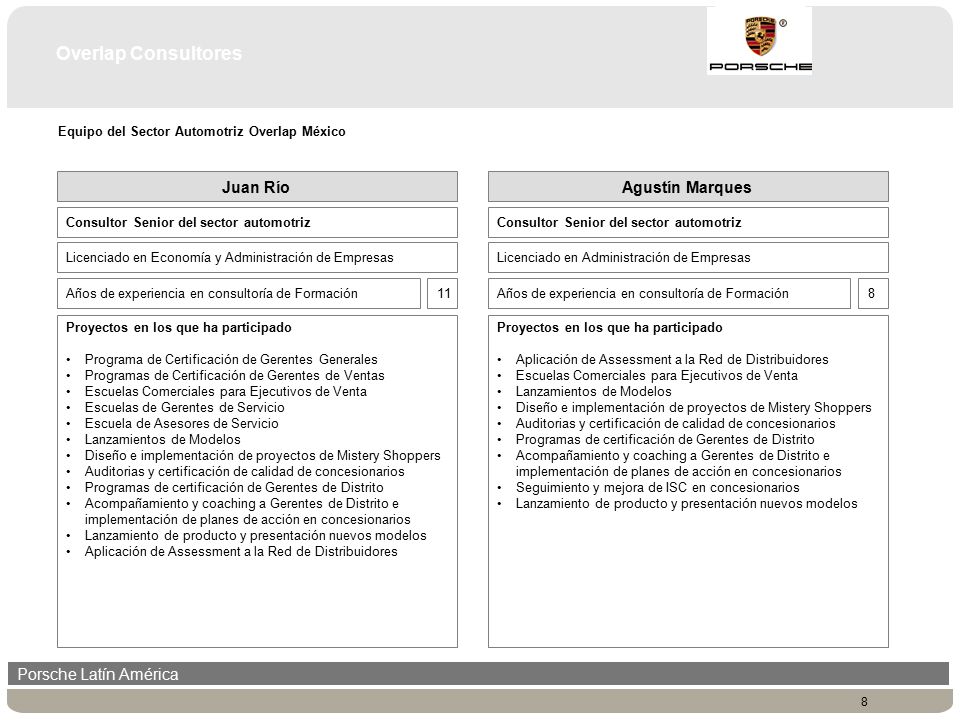Click 'Consultor Senior del sector automotriz' under Juan Río

point(257,222)
